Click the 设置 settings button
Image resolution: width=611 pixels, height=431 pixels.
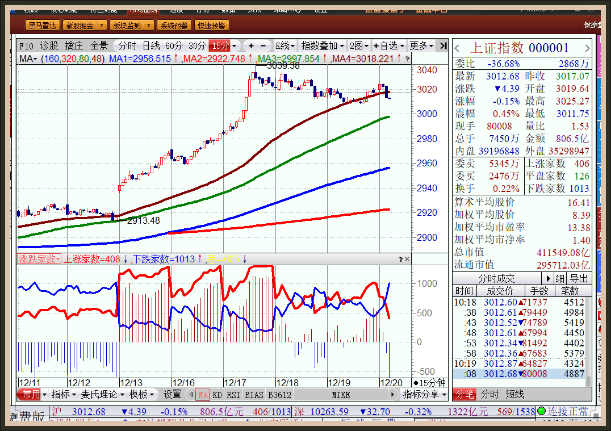point(172,395)
